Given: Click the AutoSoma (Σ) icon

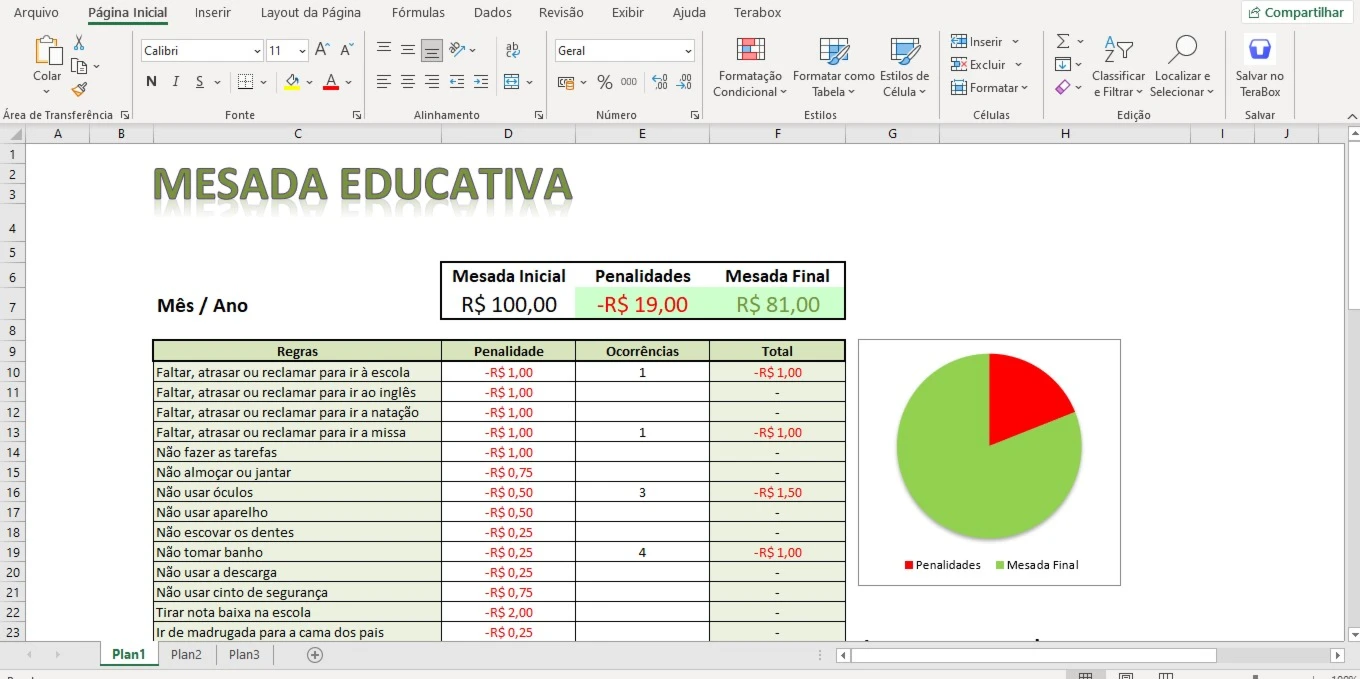Looking at the screenshot, I should pyautogui.click(x=1063, y=40).
